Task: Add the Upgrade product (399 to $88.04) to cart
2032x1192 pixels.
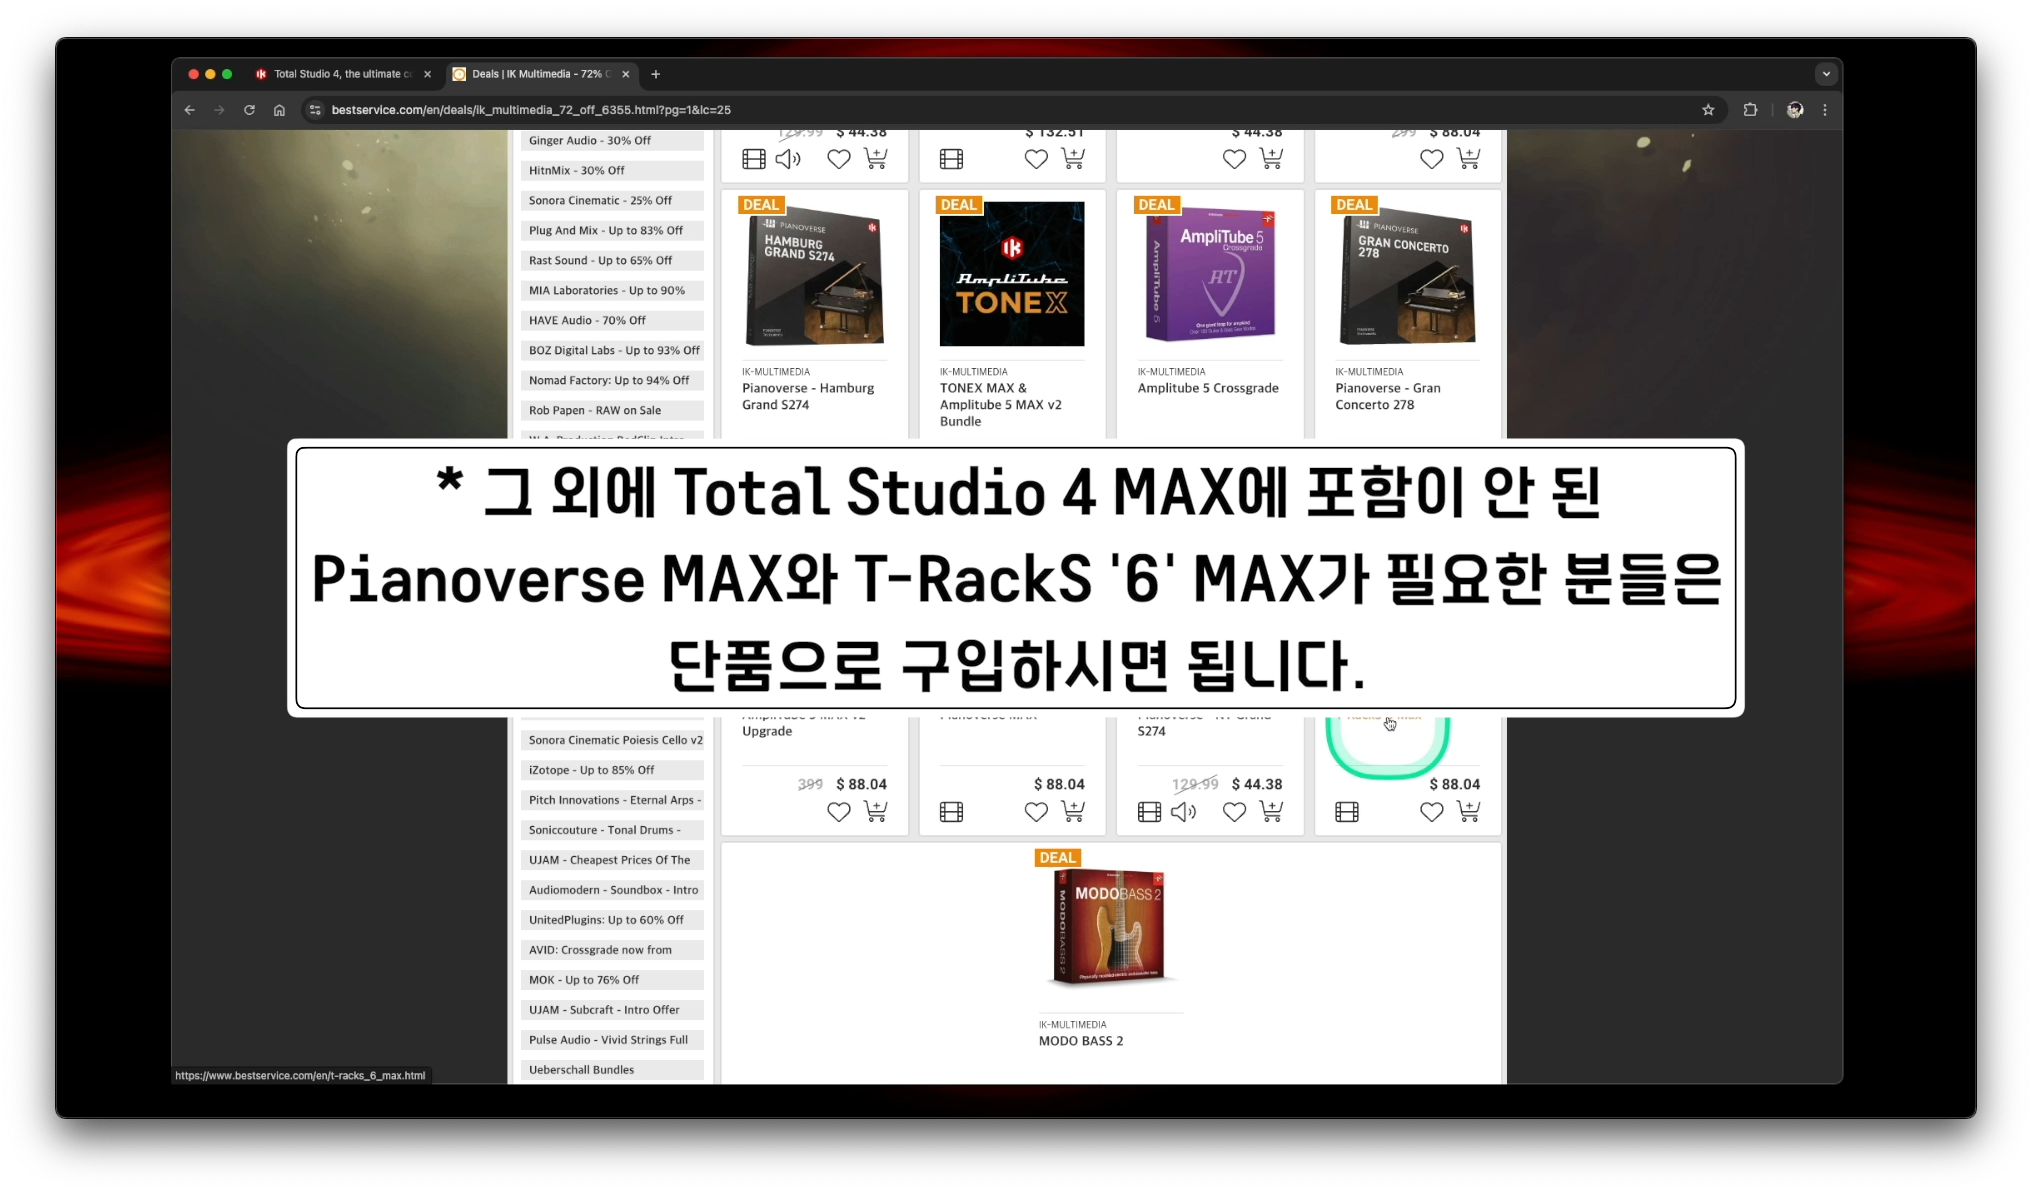Action: [x=875, y=811]
